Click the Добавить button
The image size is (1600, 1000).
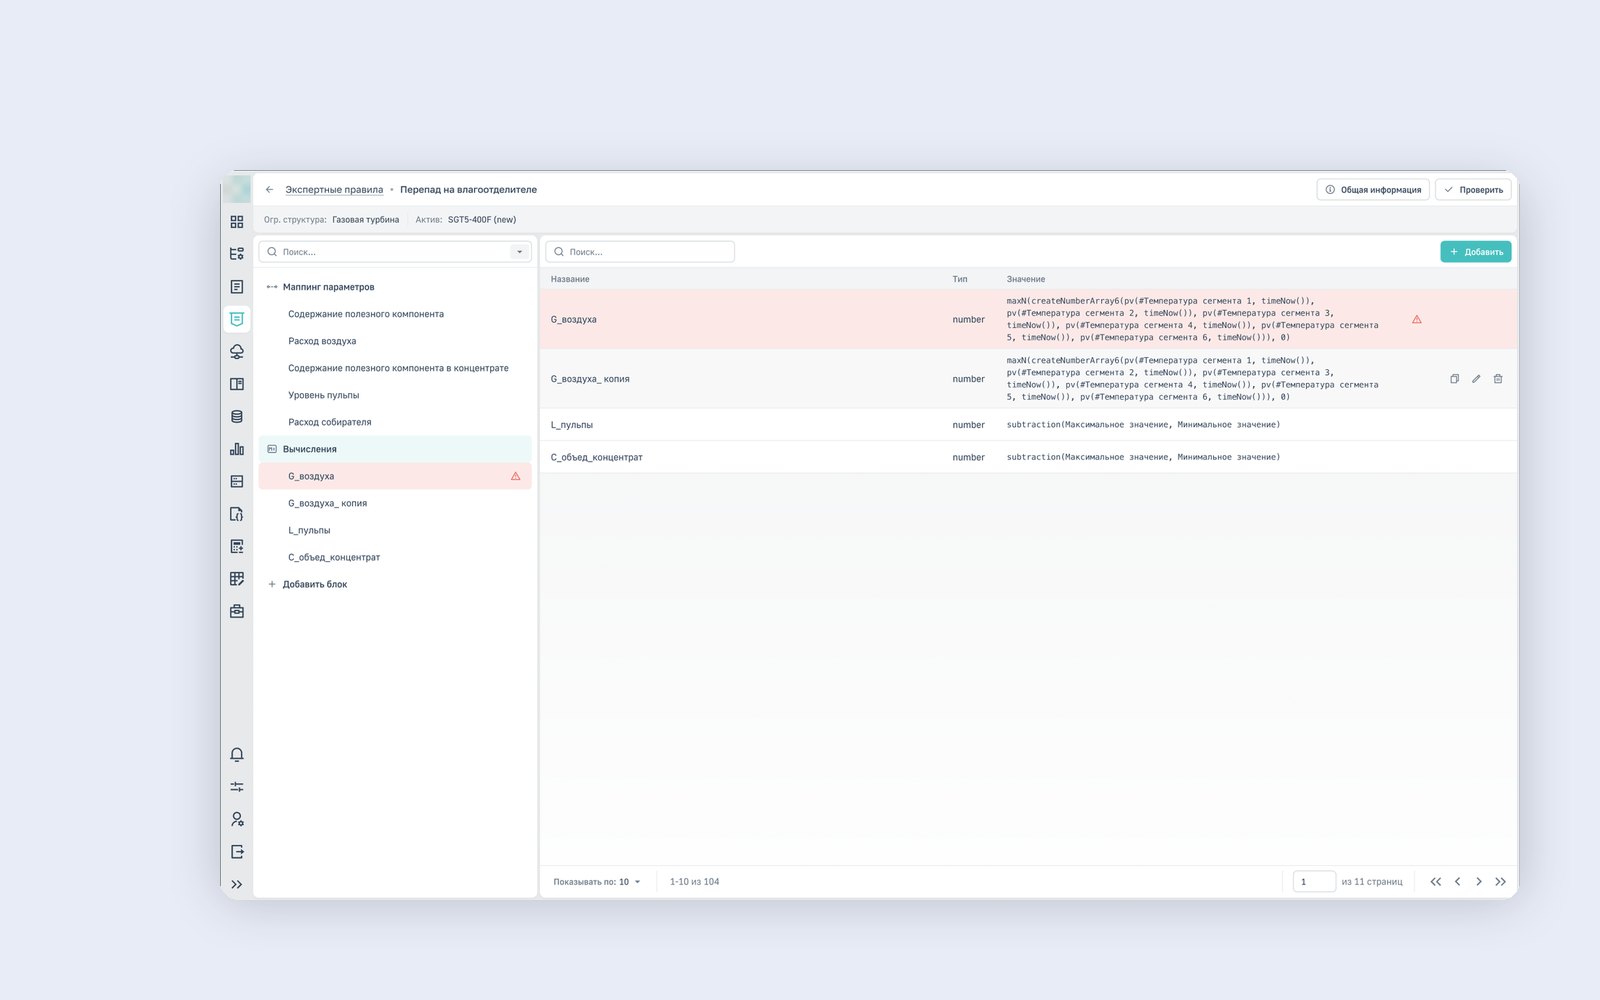pyautogui.click(x=1475, y=252)
